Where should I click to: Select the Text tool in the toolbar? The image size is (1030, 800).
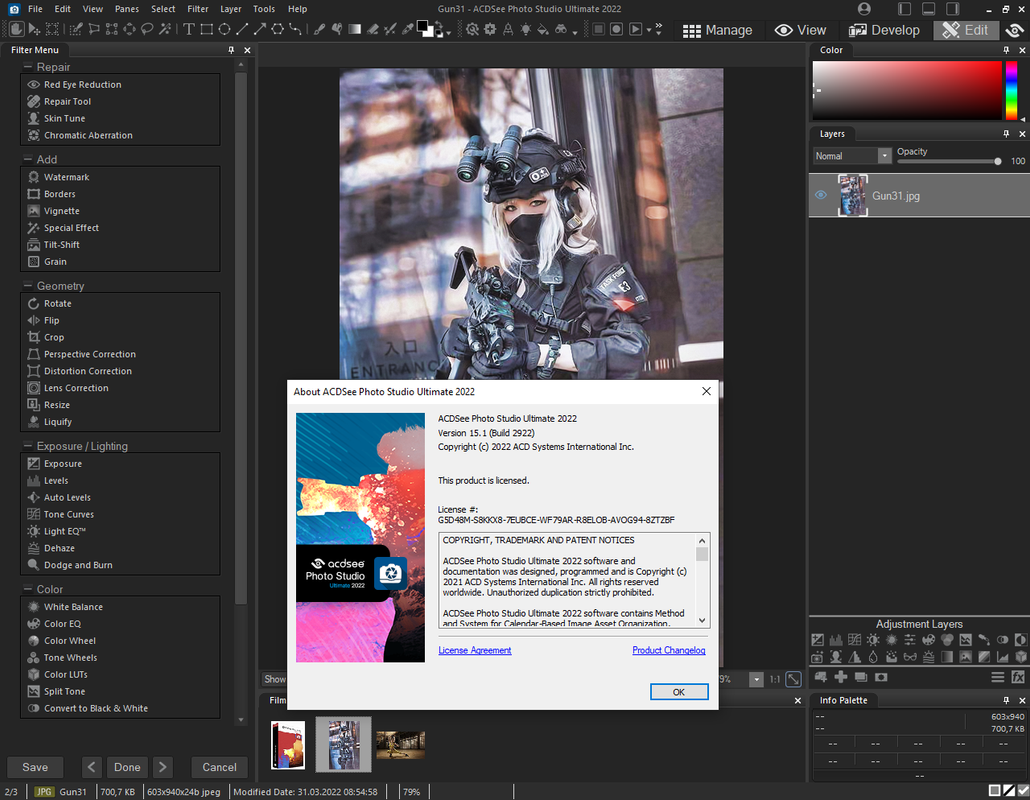[x=188, y=29]
